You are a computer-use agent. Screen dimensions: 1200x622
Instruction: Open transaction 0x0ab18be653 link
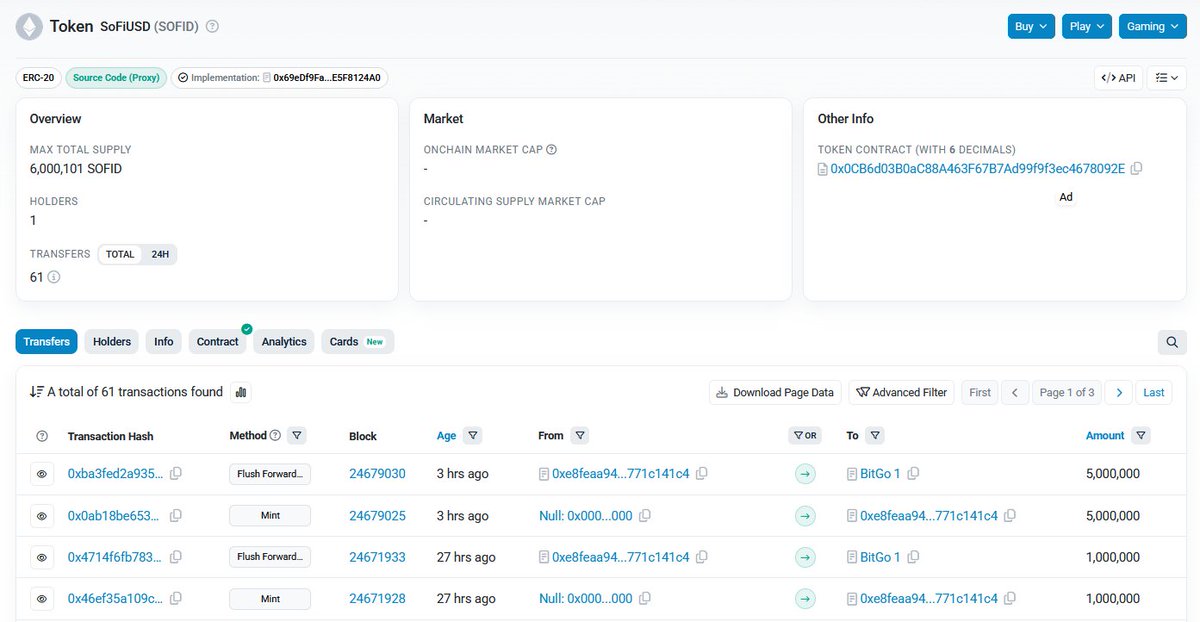pyautogui.click(x=113, y=516)
